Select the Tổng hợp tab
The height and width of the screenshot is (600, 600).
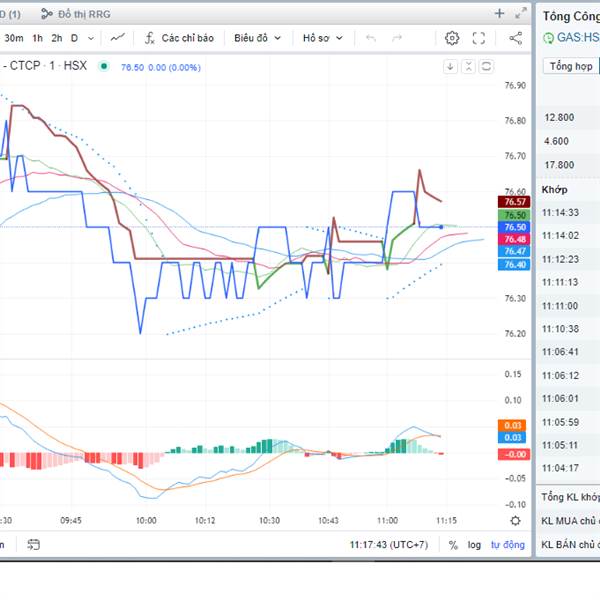click(570, 66)
